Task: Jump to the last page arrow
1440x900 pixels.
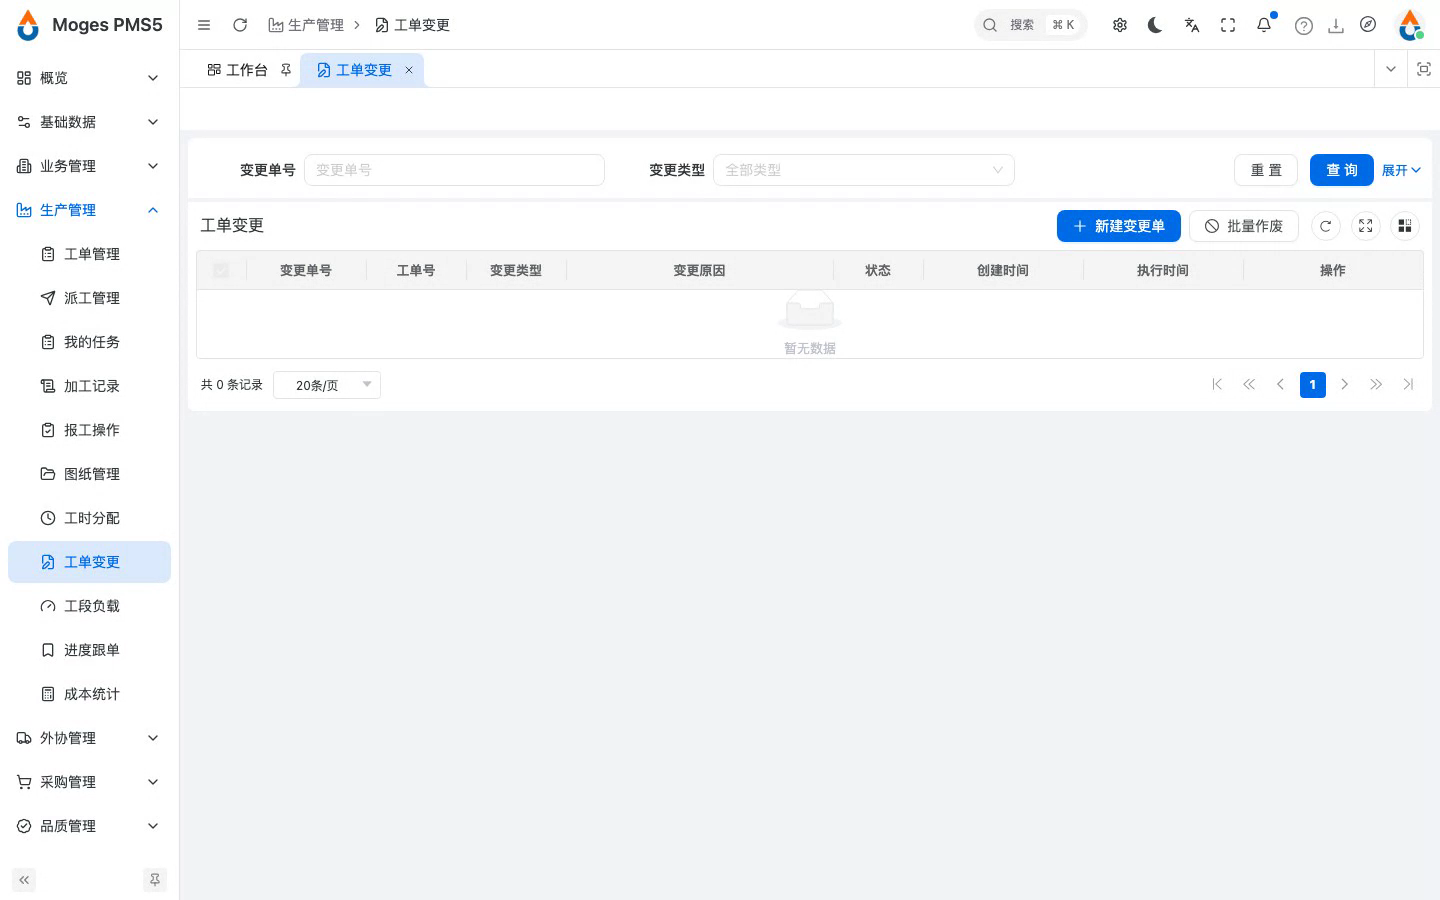Action: tap(1409, 385)
